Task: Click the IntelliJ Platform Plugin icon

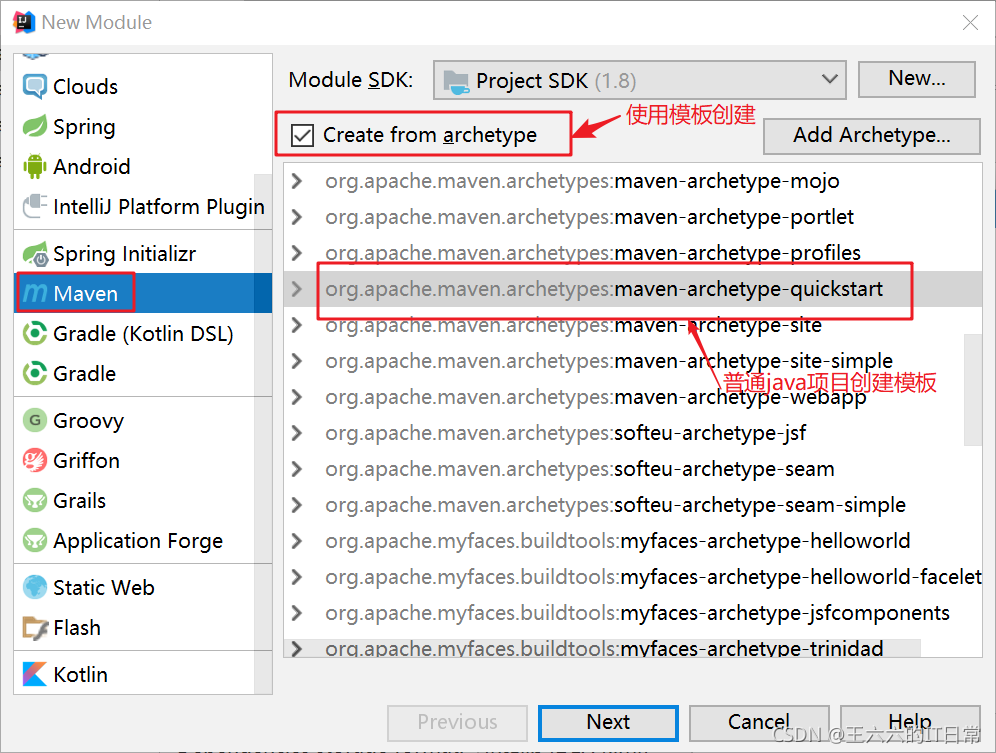Action: click(34, 207)
